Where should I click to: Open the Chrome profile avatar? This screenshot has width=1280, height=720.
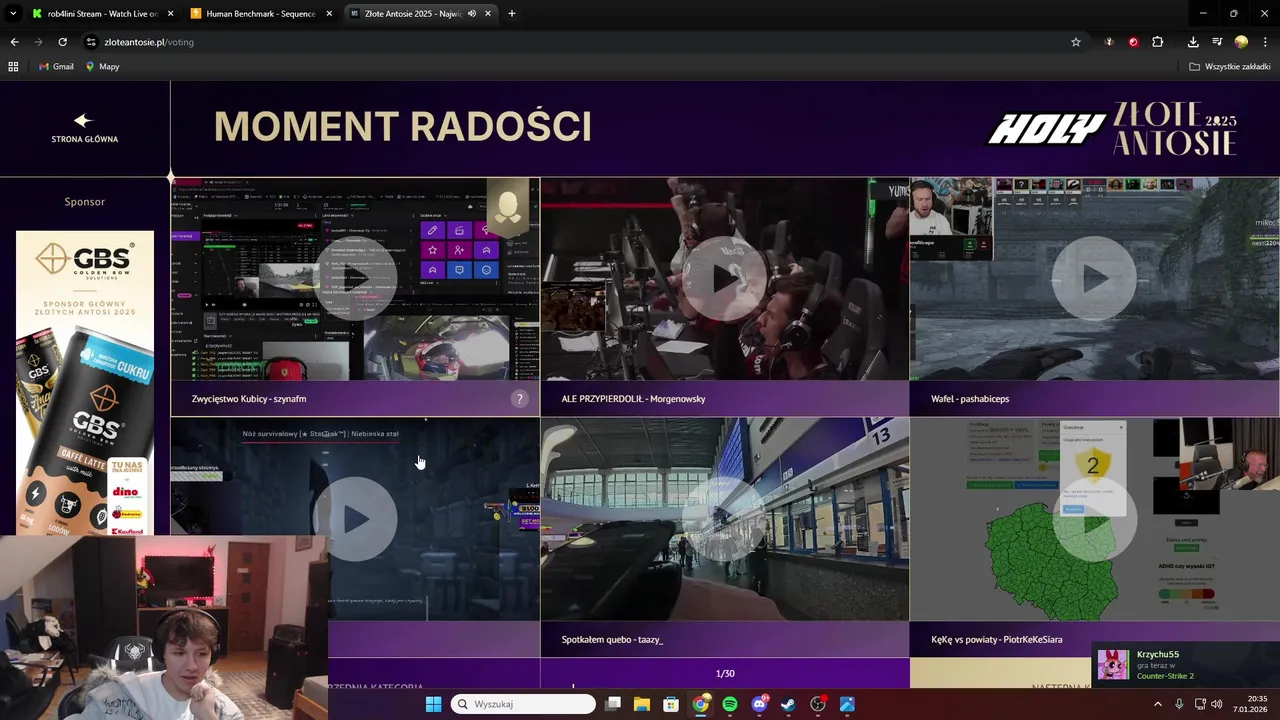pos(1241,42)
